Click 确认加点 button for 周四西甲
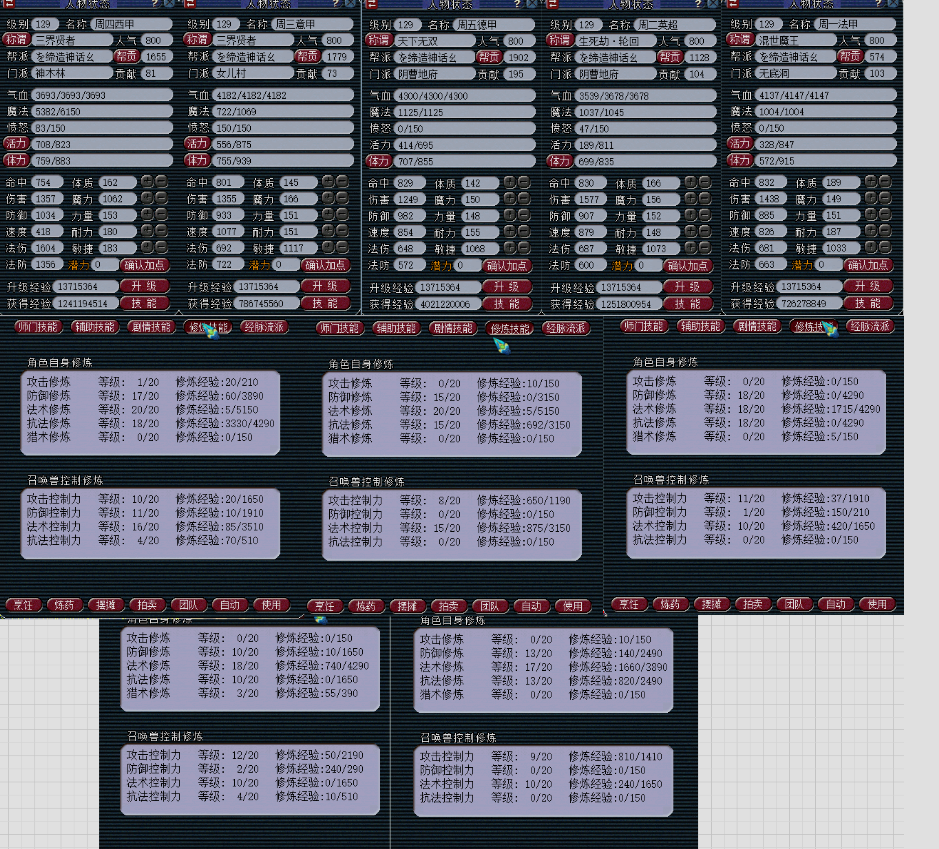The image size is (939, 849). (146, 265)
